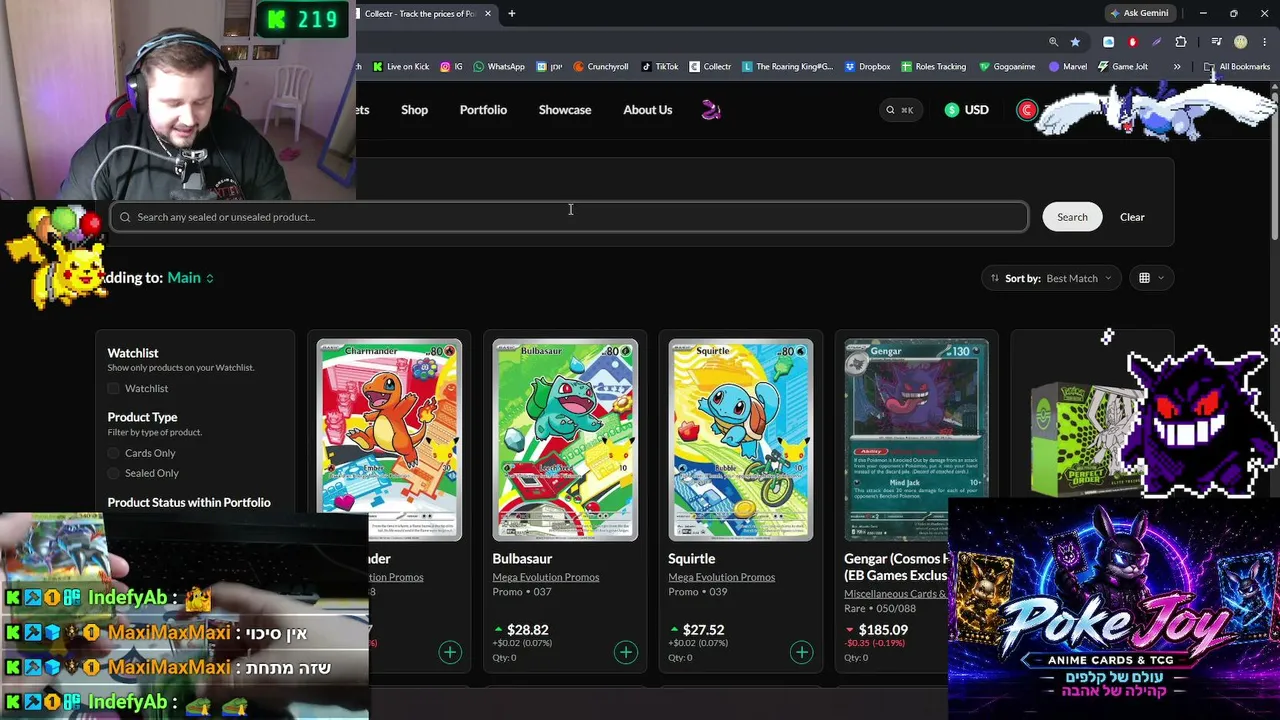Screen dimensions: 1280x720
Task: Click the magnifier icon in the product search box
Action: (x=126, y=217)
